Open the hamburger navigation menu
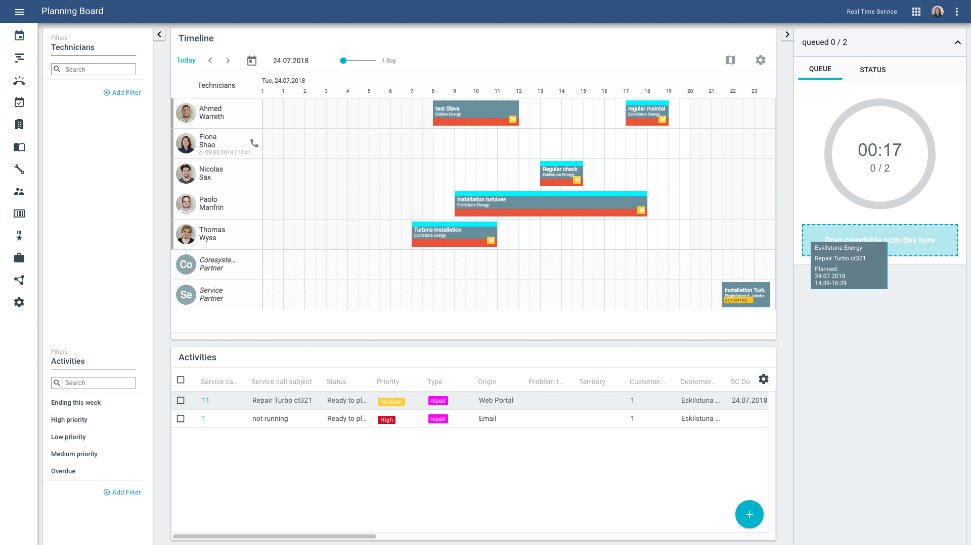The image size is (971, 545). 19,12
